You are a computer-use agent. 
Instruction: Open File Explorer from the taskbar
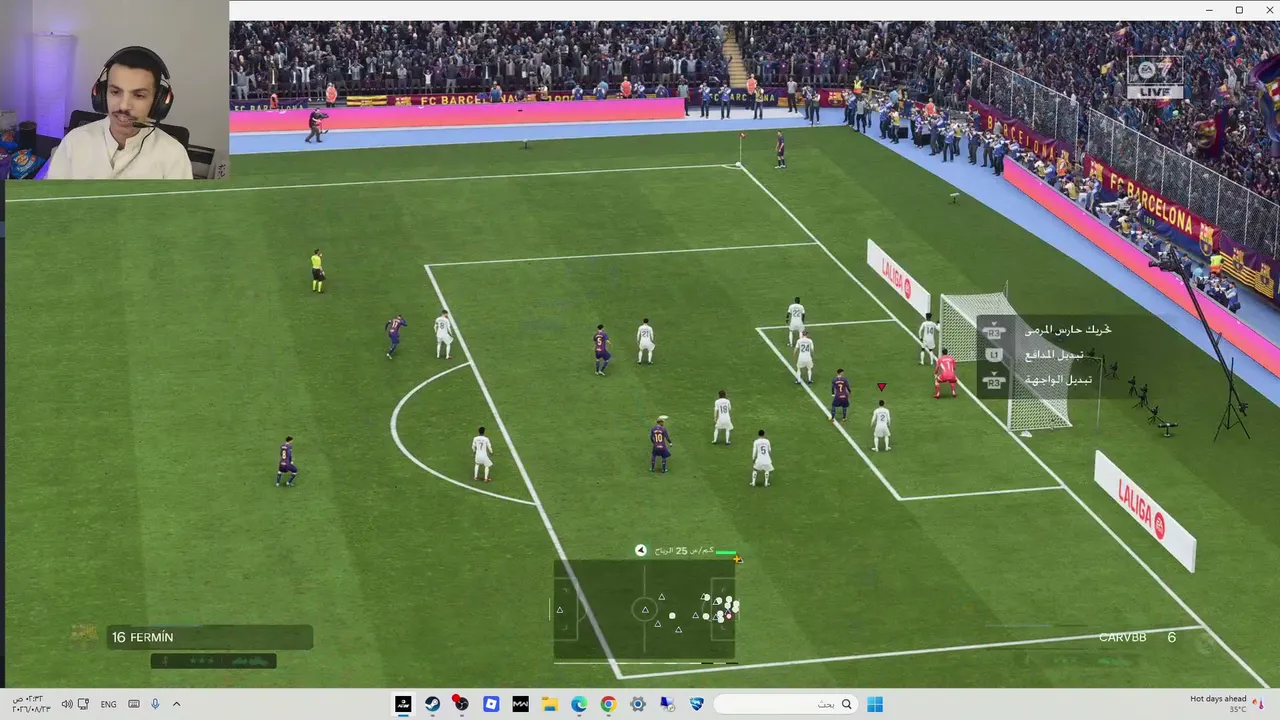click(549, 704)
